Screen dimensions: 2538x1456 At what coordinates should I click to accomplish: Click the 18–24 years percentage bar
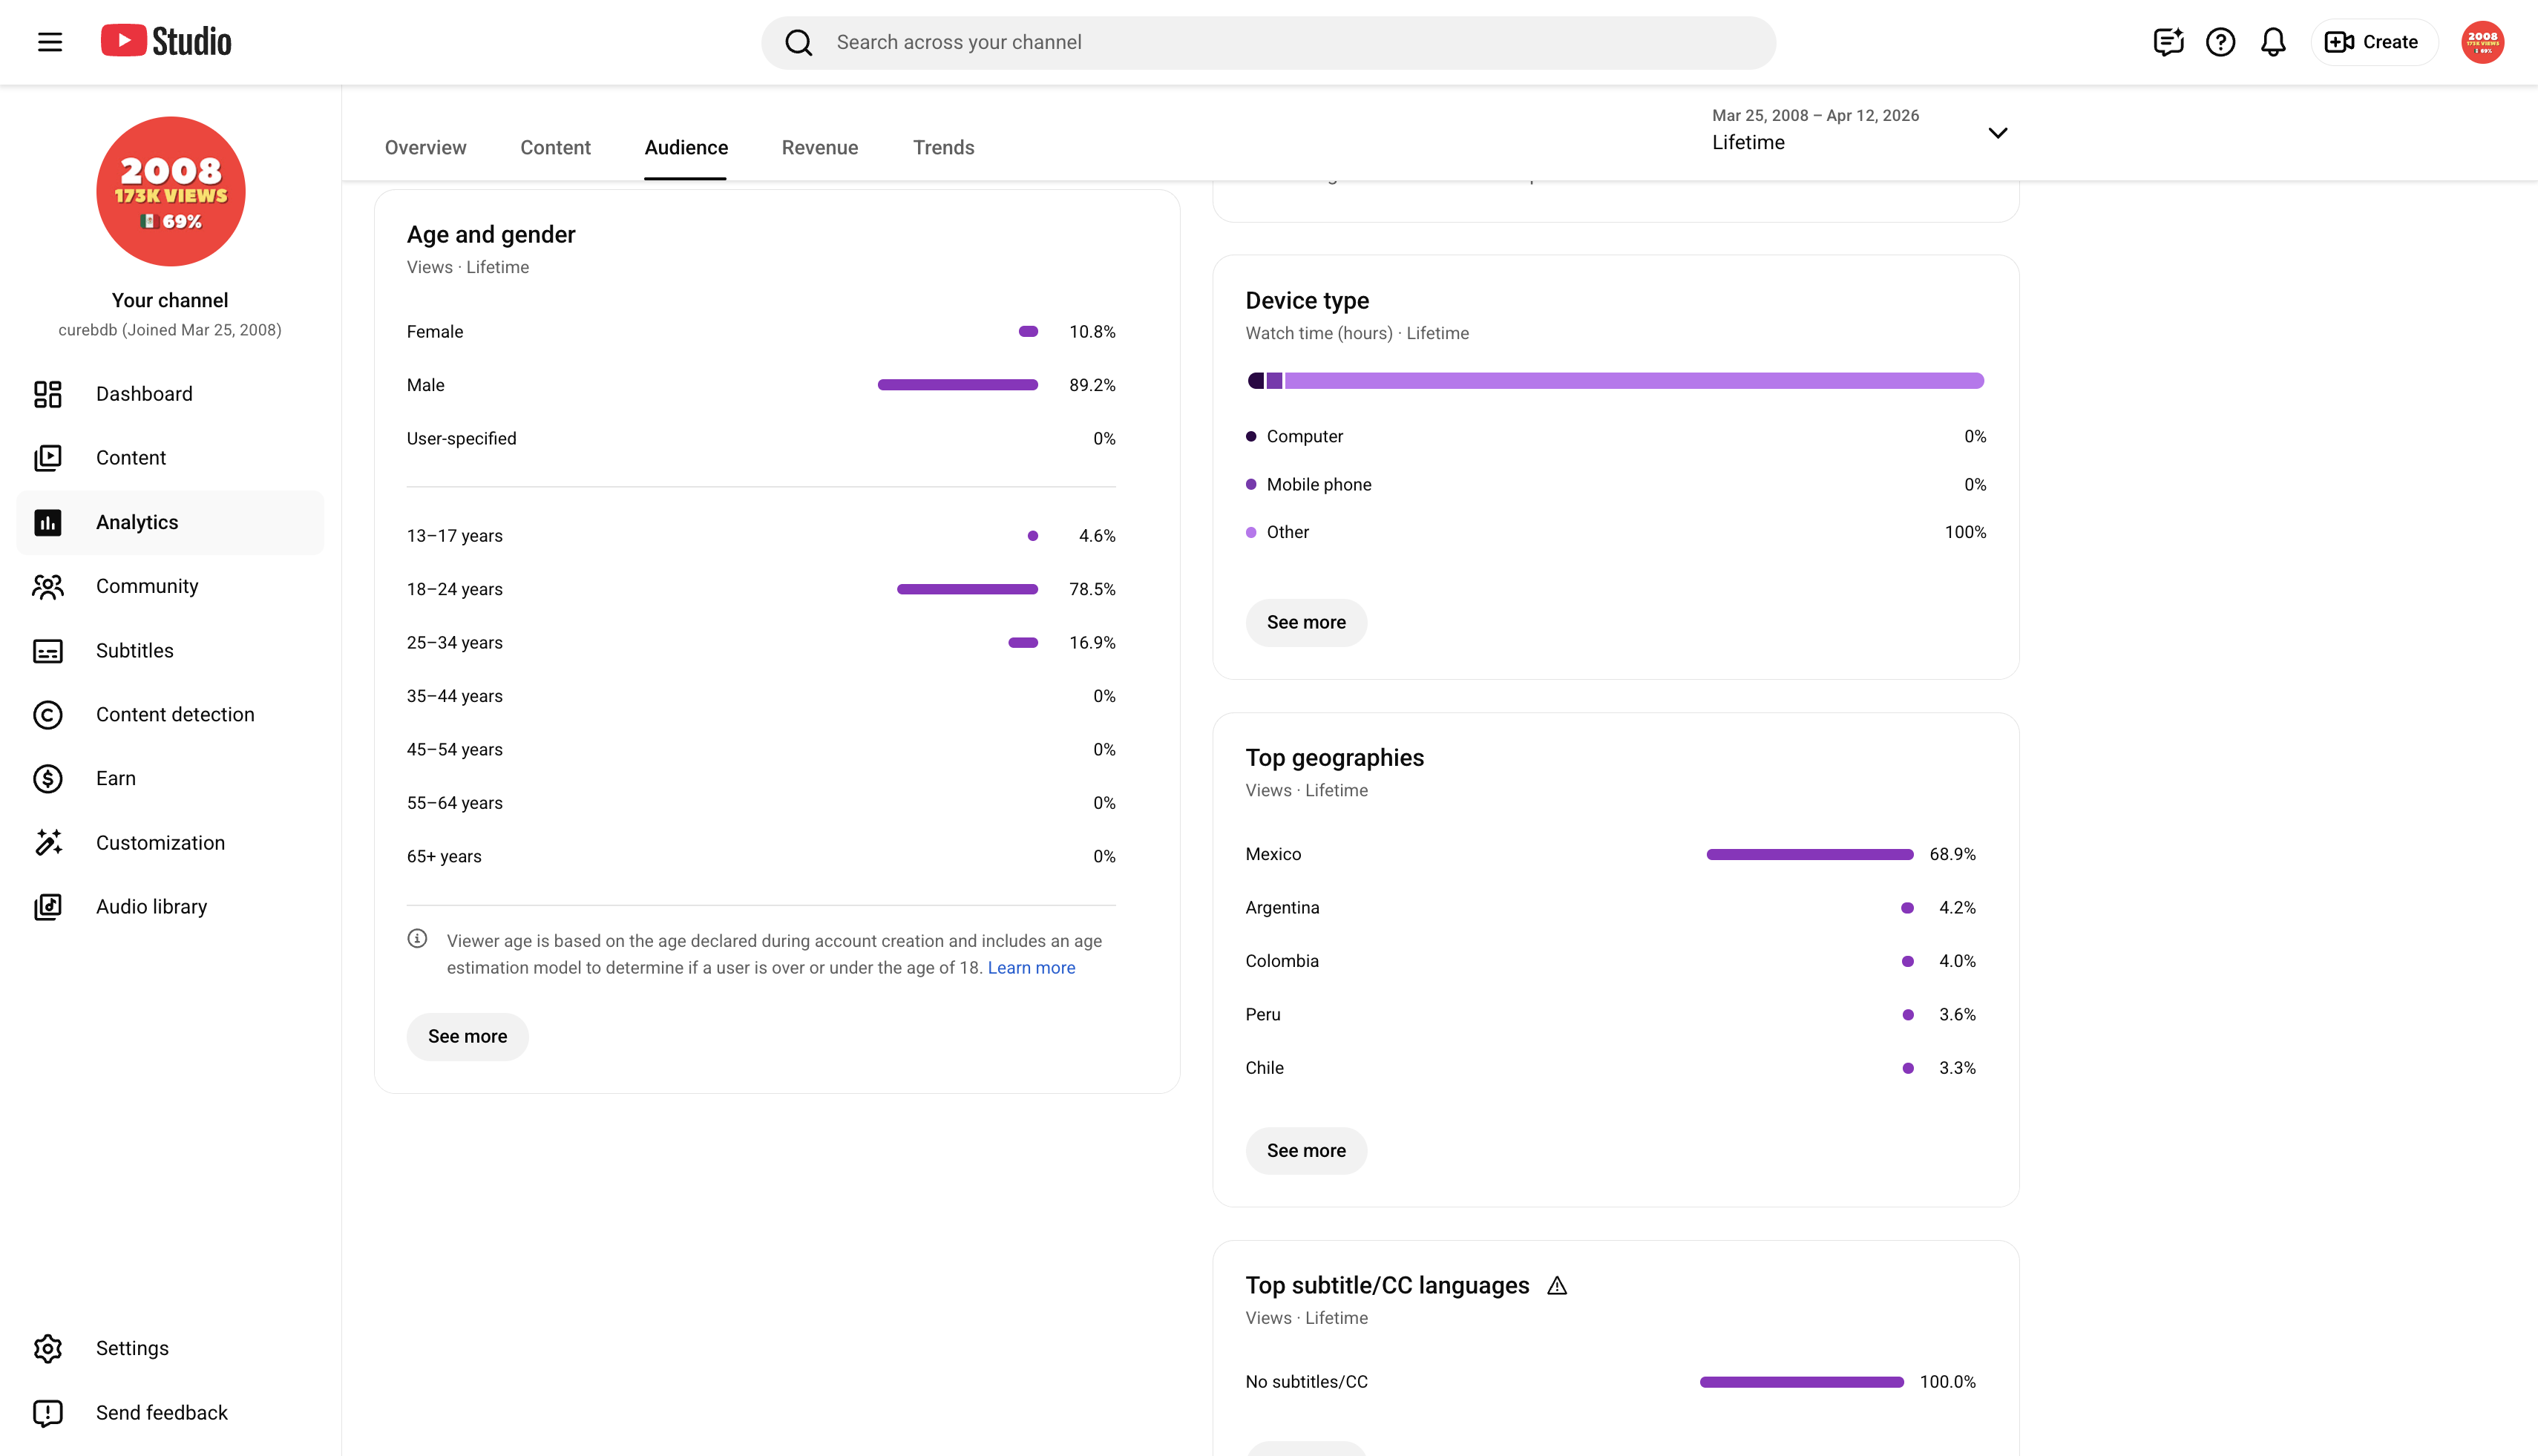[x=967, y=589]
